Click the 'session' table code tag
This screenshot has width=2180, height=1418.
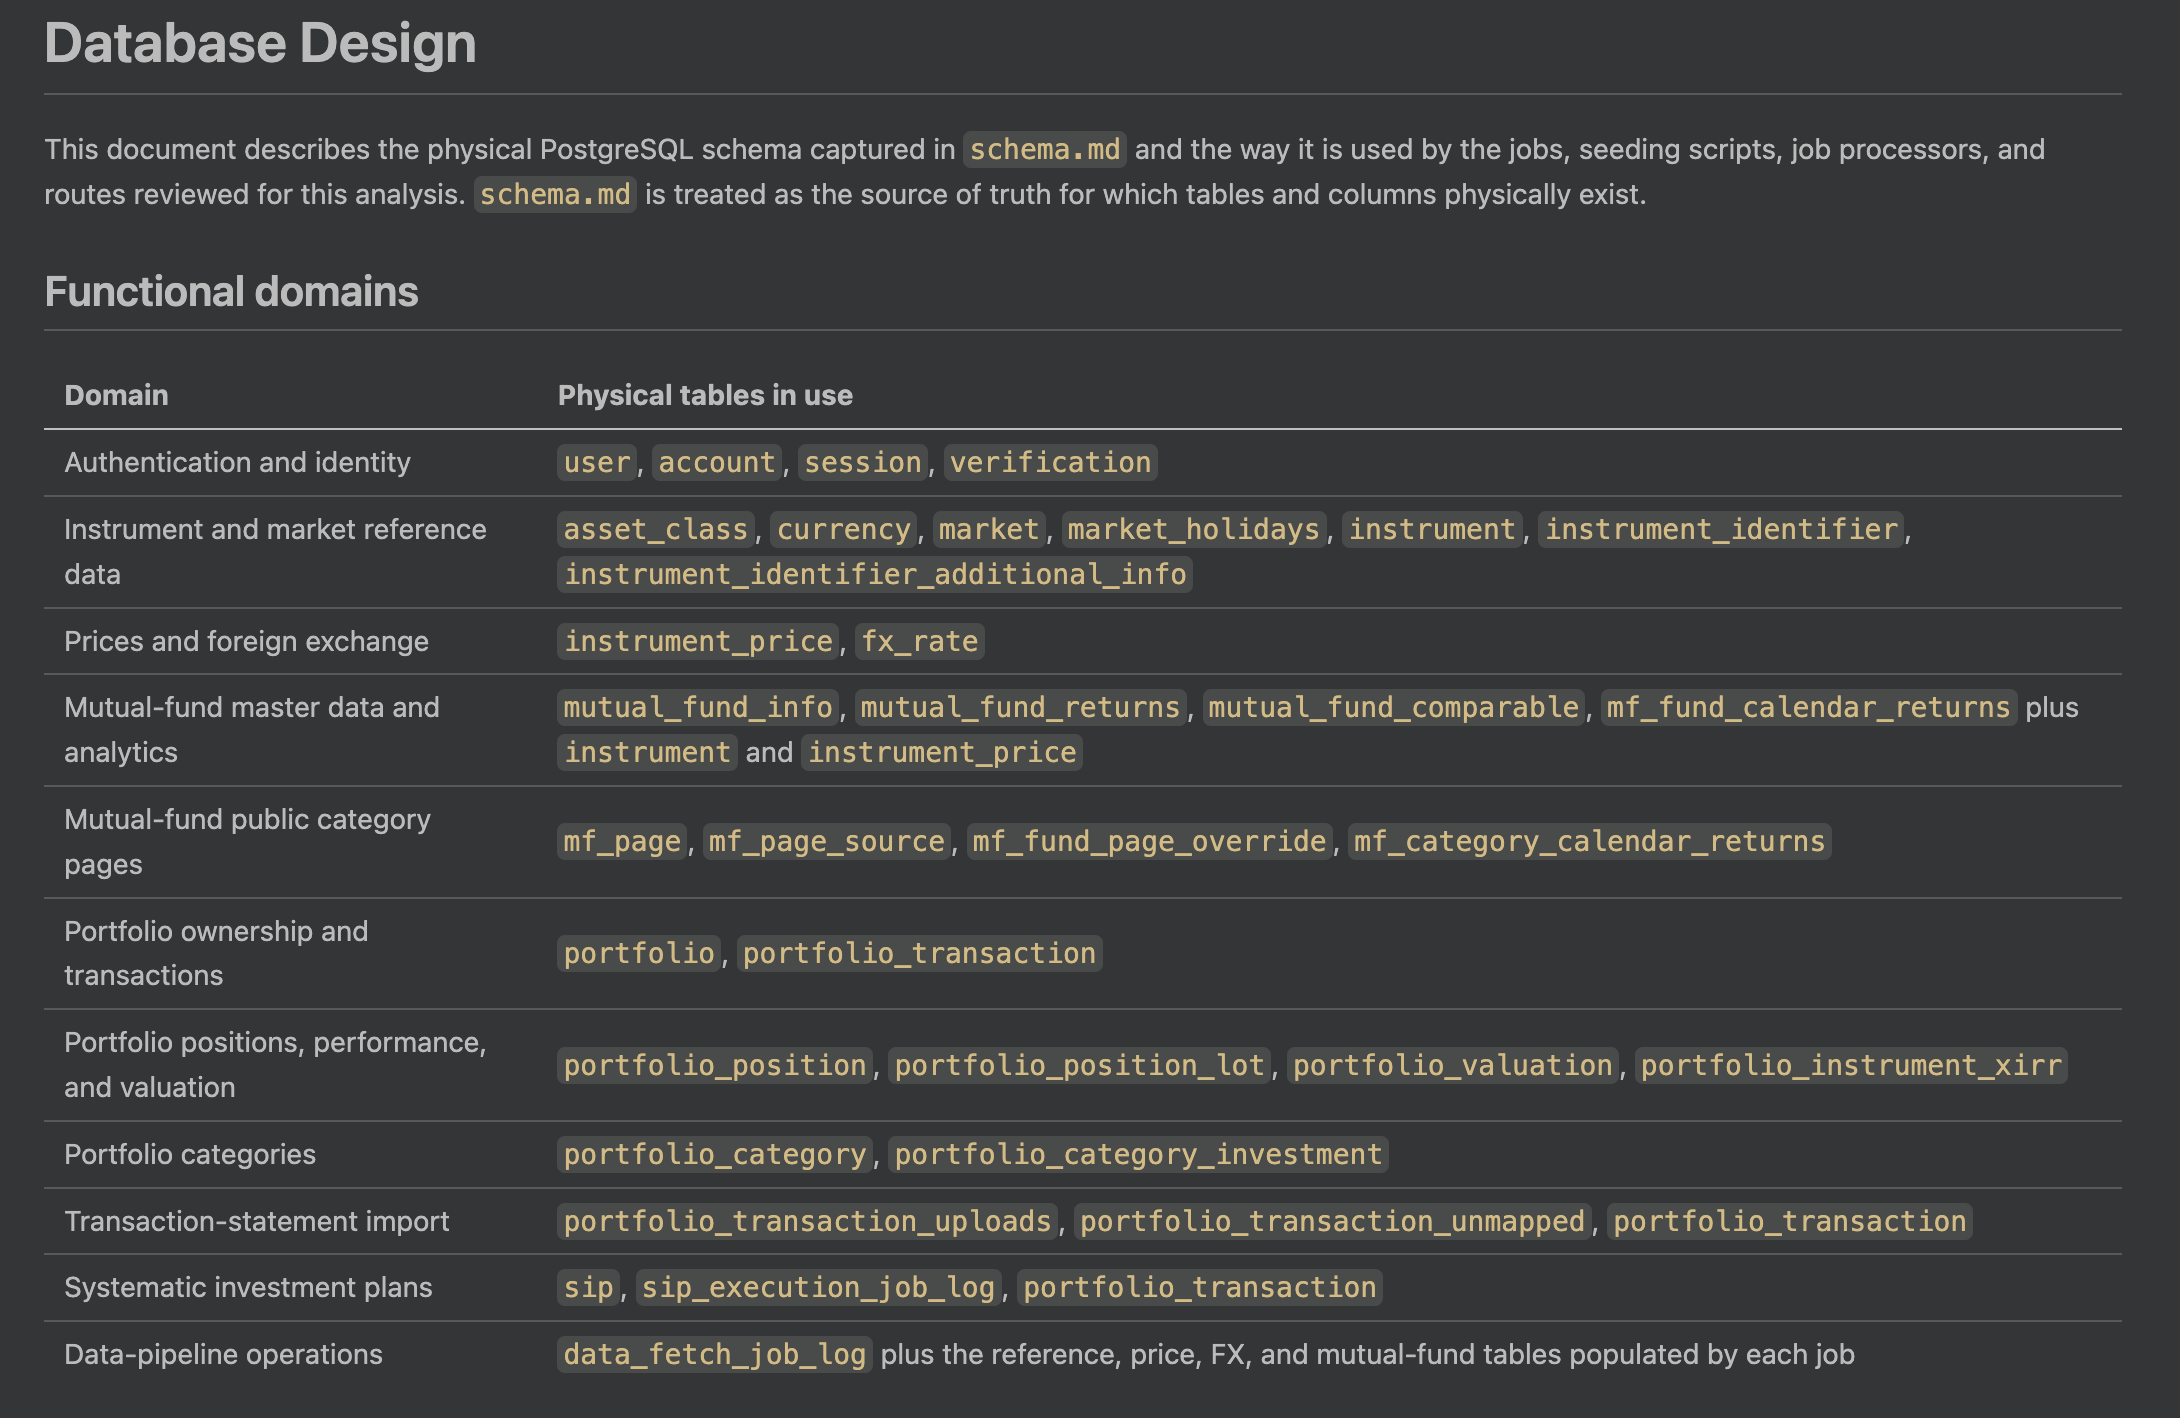pyautogui.click(x=863, y=462)
